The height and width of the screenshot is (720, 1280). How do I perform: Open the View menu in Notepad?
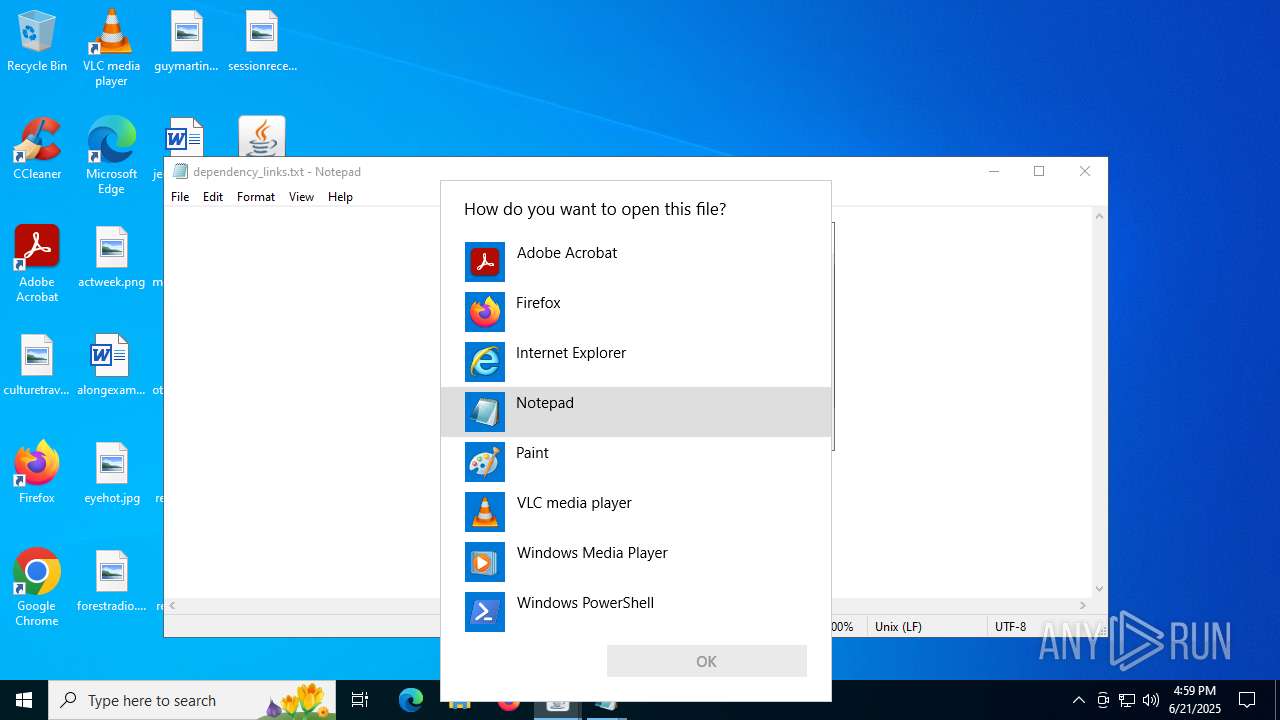click(301, 197)
